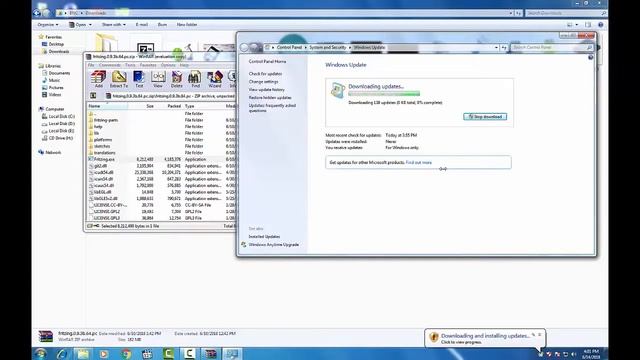Select the help folder in WinRAR
This screenshot has width=640, height=360.
(x=98, y=127)
